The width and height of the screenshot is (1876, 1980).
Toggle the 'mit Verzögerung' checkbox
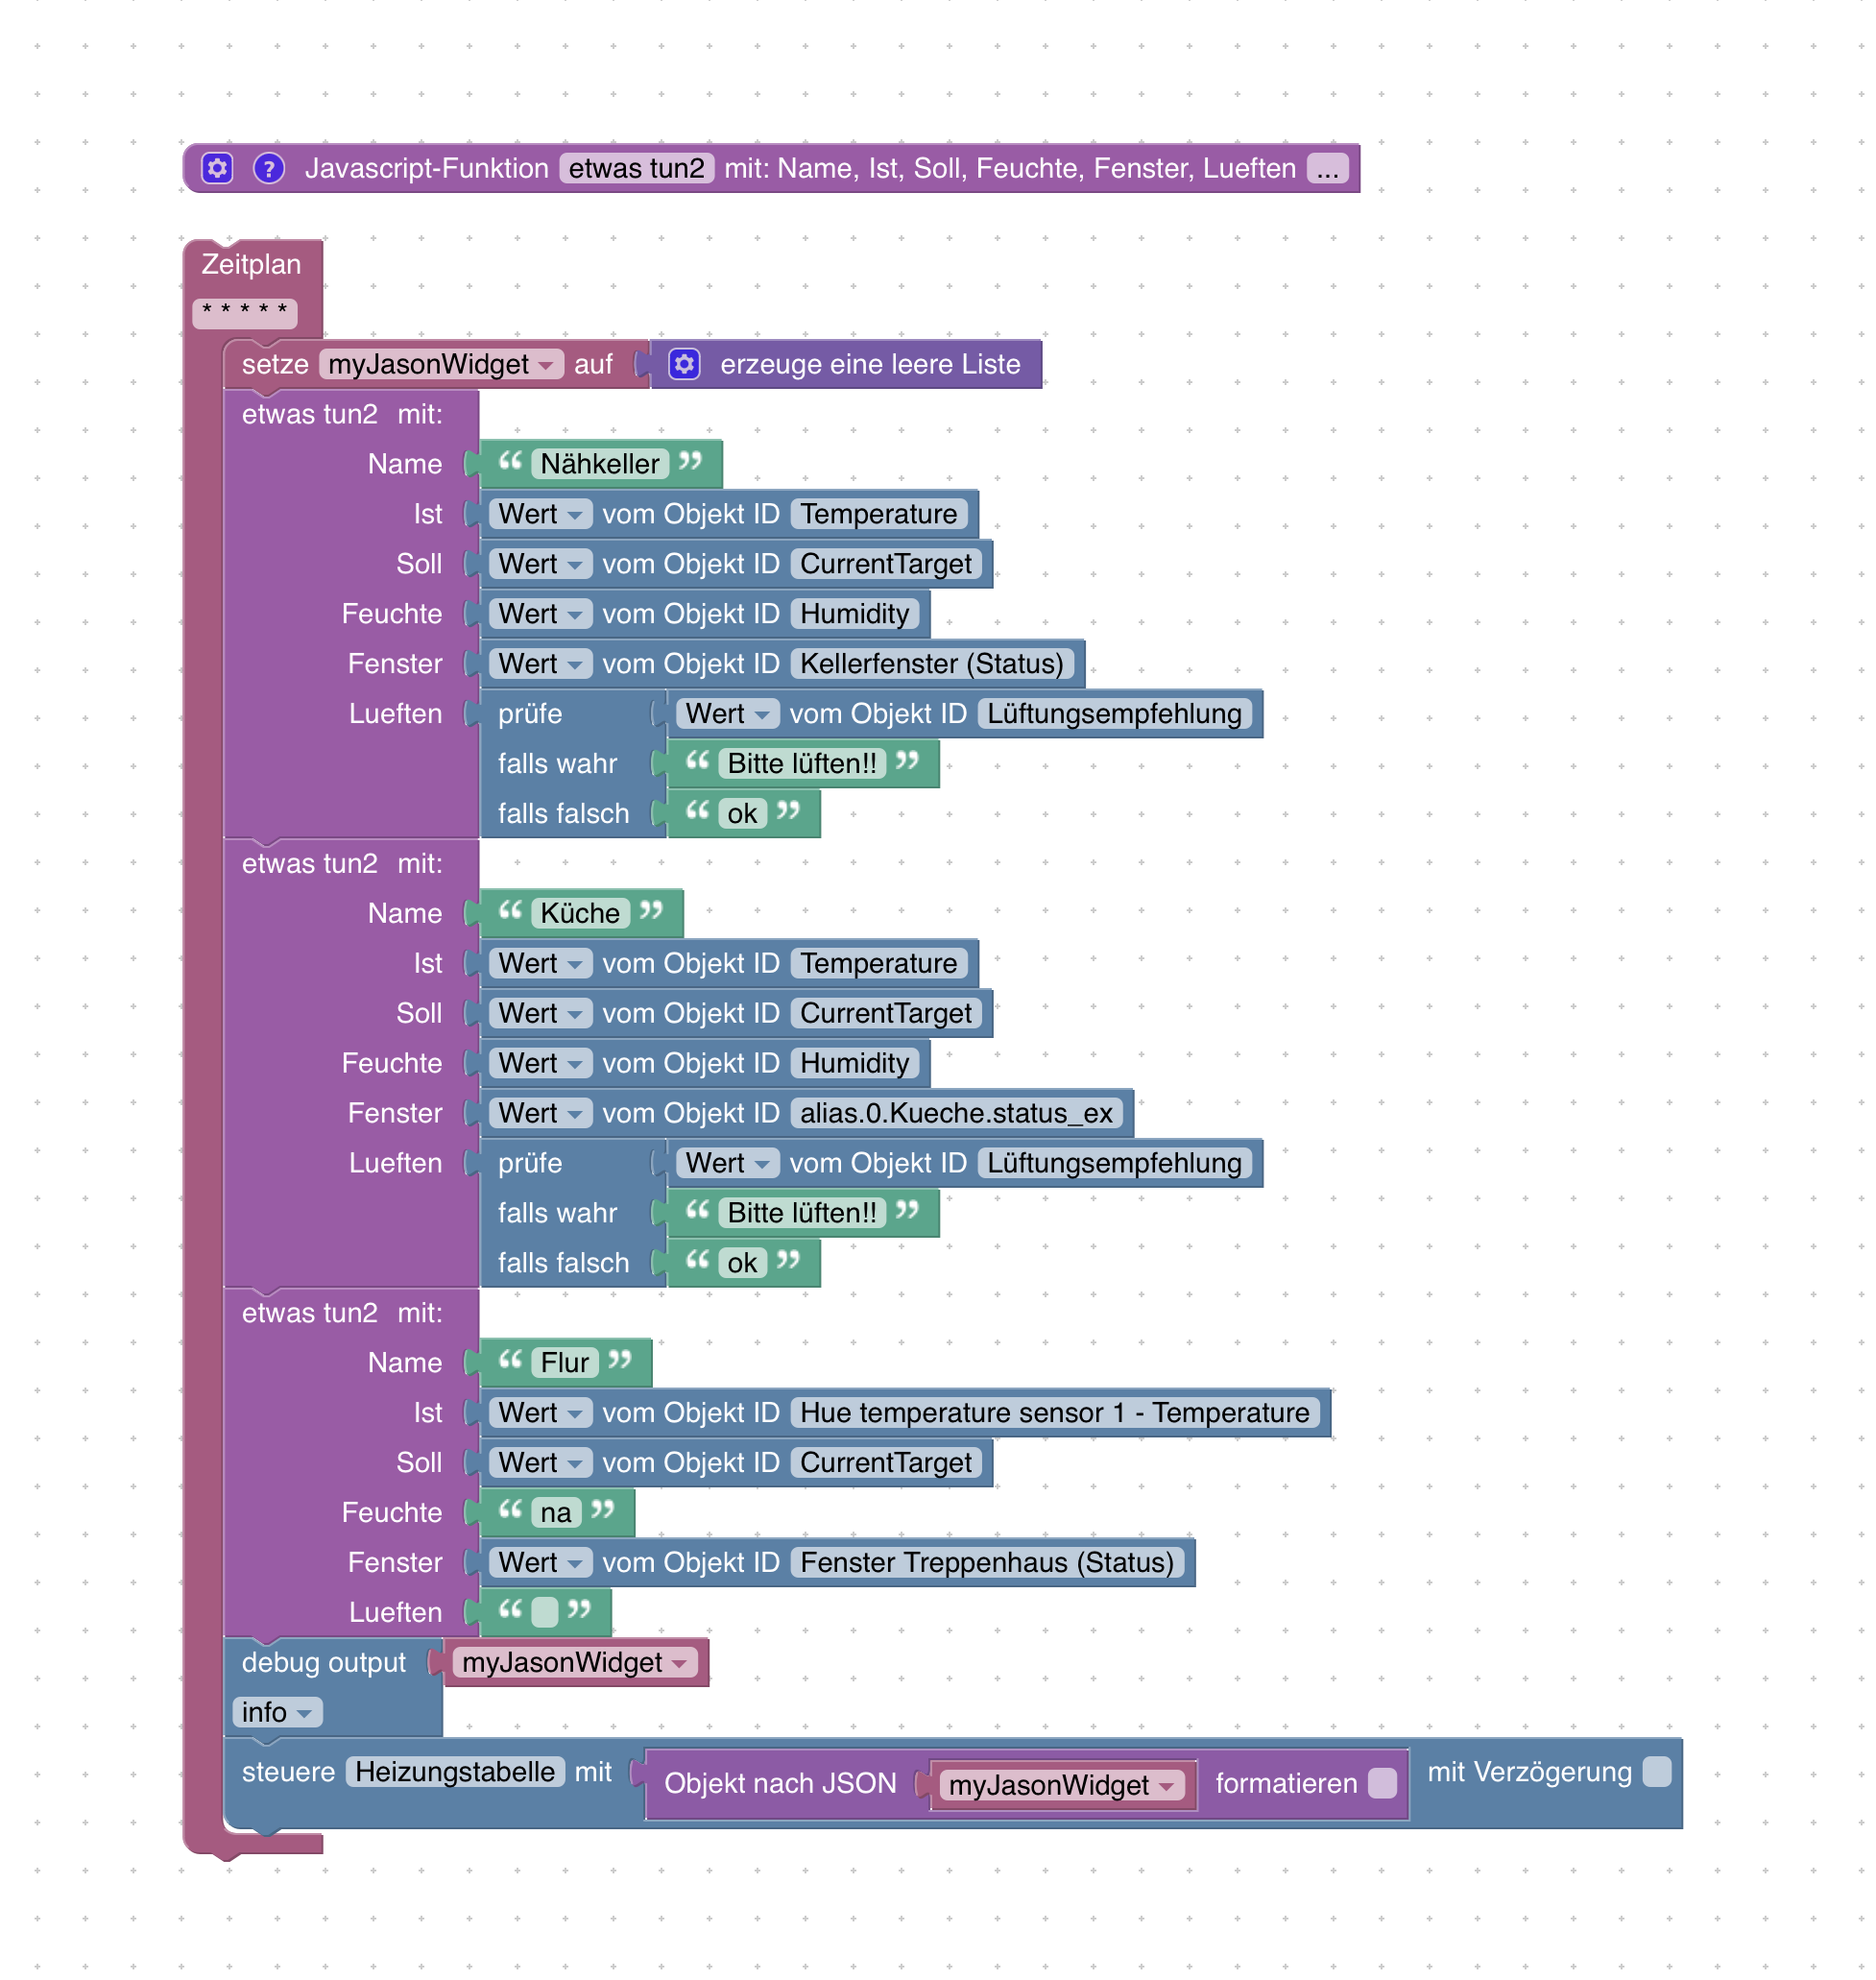pyautogui.click(x=1657, y=1772)
